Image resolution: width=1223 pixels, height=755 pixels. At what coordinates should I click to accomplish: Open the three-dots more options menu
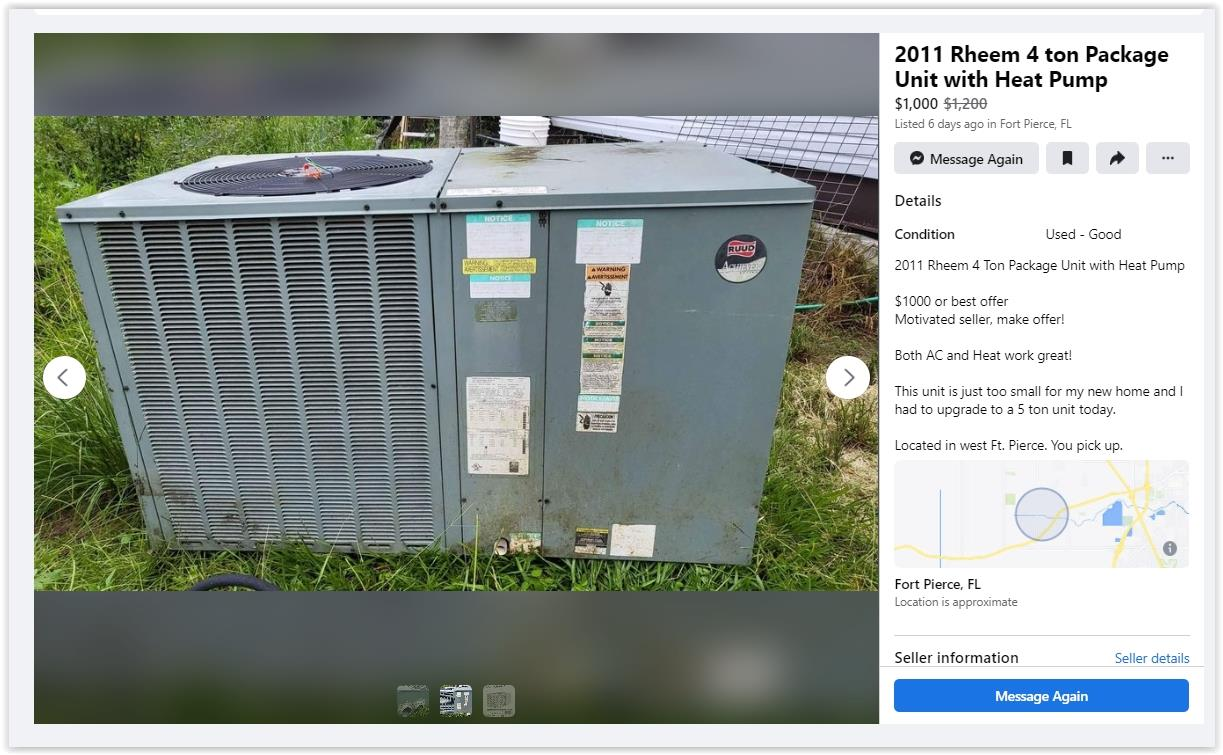coord(1168,158)
